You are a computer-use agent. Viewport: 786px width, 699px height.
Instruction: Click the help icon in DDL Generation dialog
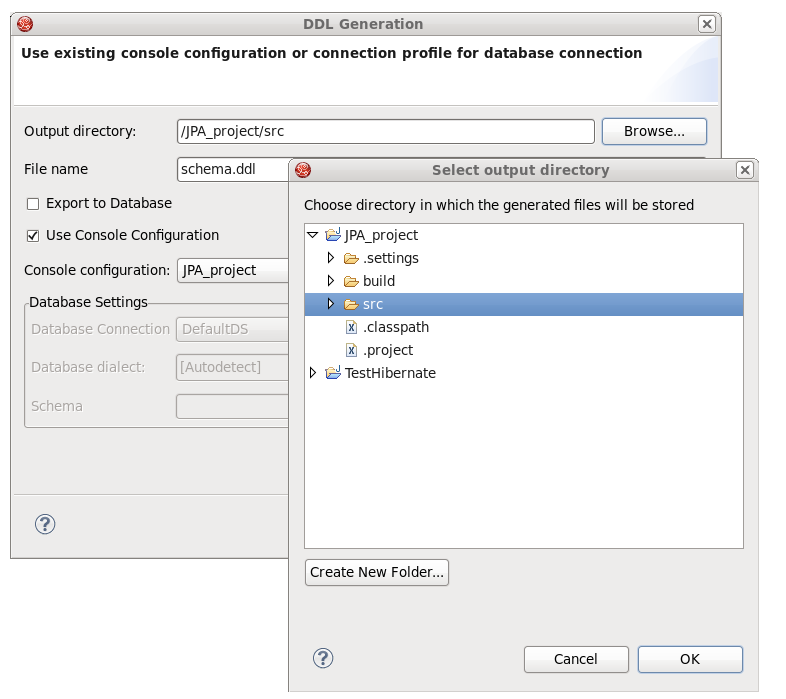click(x=45, y=524)
